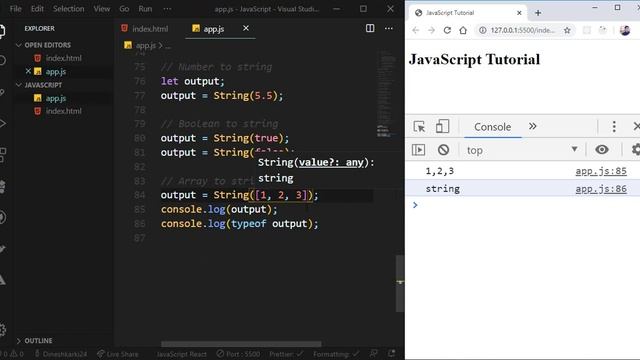Viewport: 640px width, 360px height.
Task: Click console.log(typeof output) code line
Action: 239,224
